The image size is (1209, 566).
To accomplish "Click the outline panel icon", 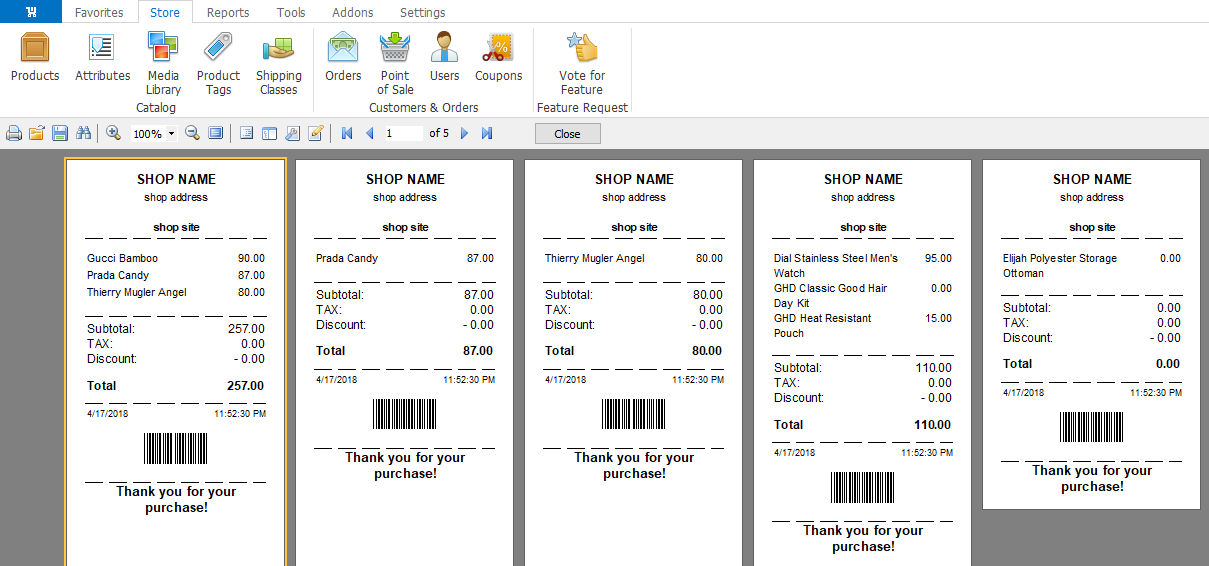I will coord(246,133).
